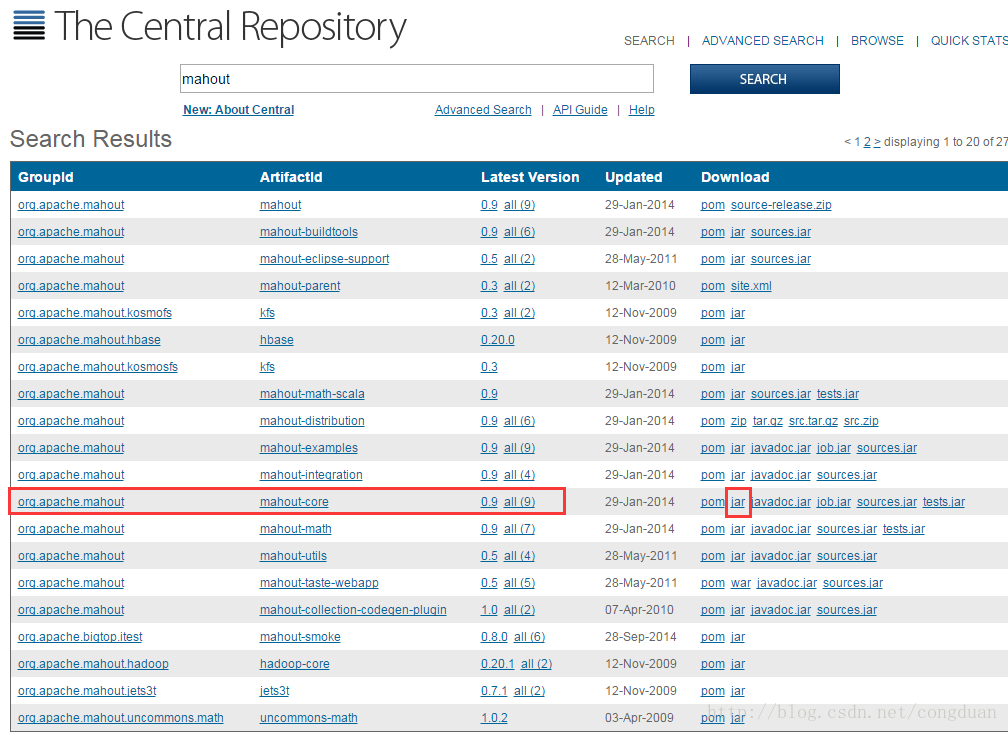1008x732 pixels.
Task: Download sources.jar for mahout-buildtools
Action: point(780,232)
